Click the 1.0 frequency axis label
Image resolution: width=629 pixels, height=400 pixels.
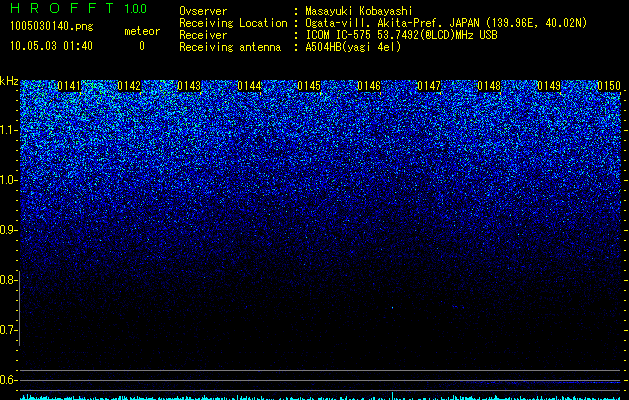pos(8,180)
